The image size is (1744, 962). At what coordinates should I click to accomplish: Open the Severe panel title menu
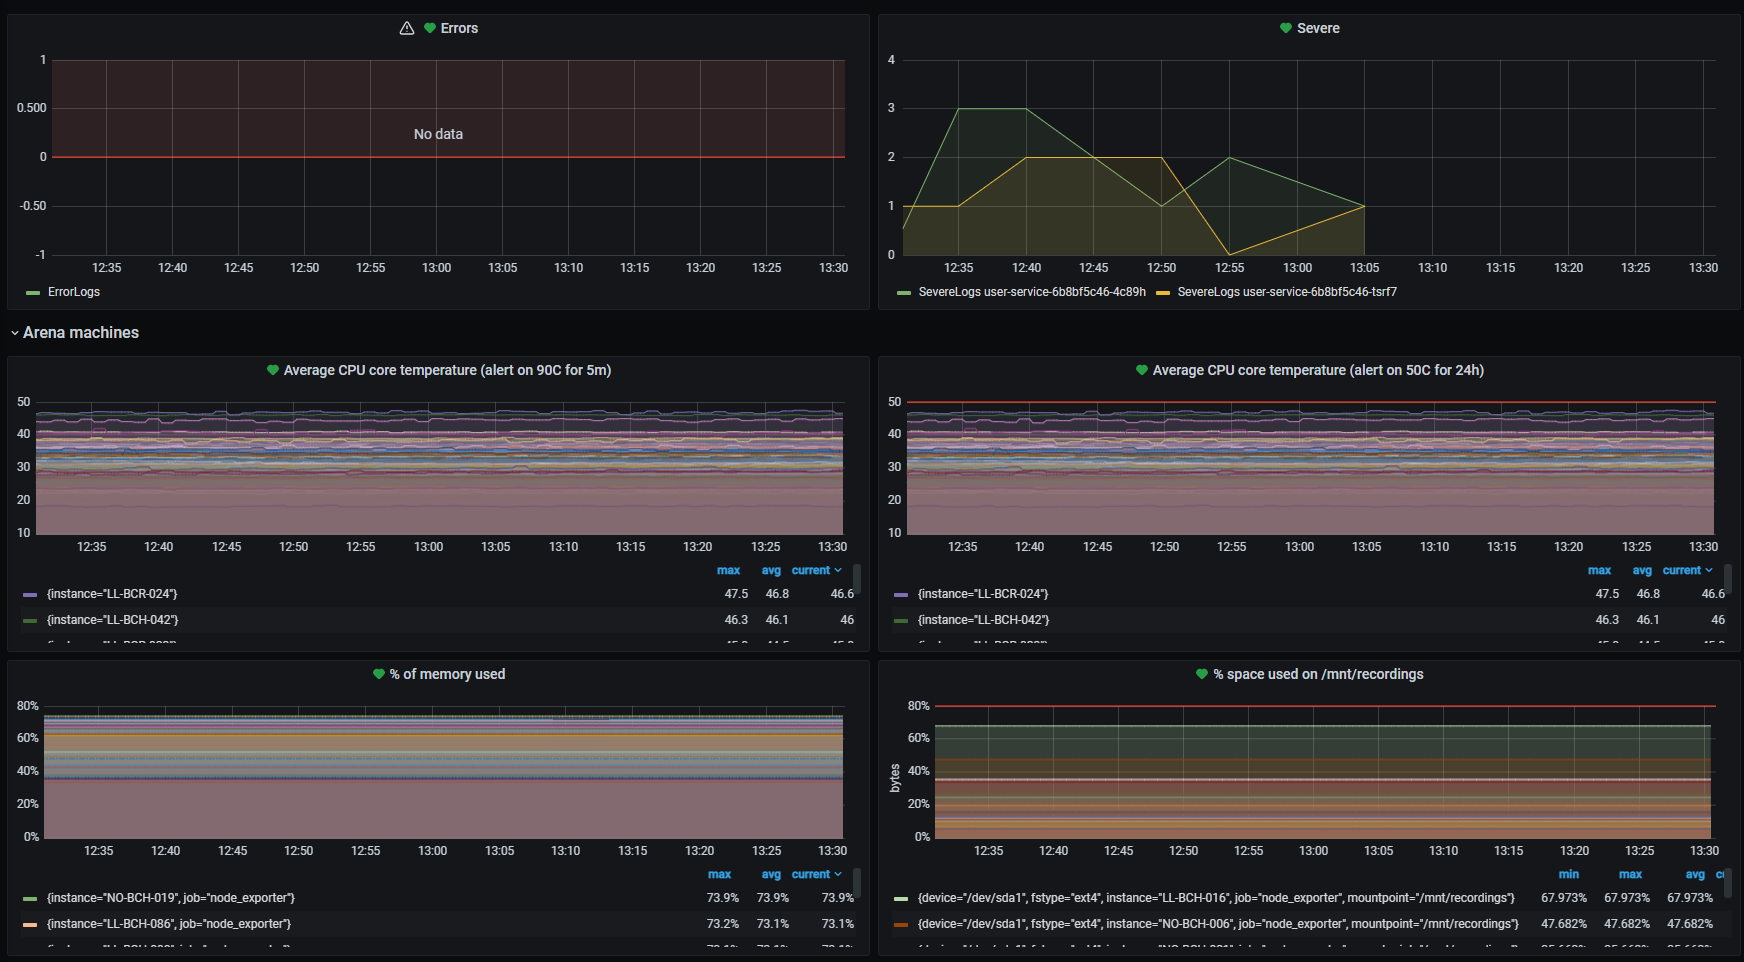pyautogui.click(x=1317, y=28)
